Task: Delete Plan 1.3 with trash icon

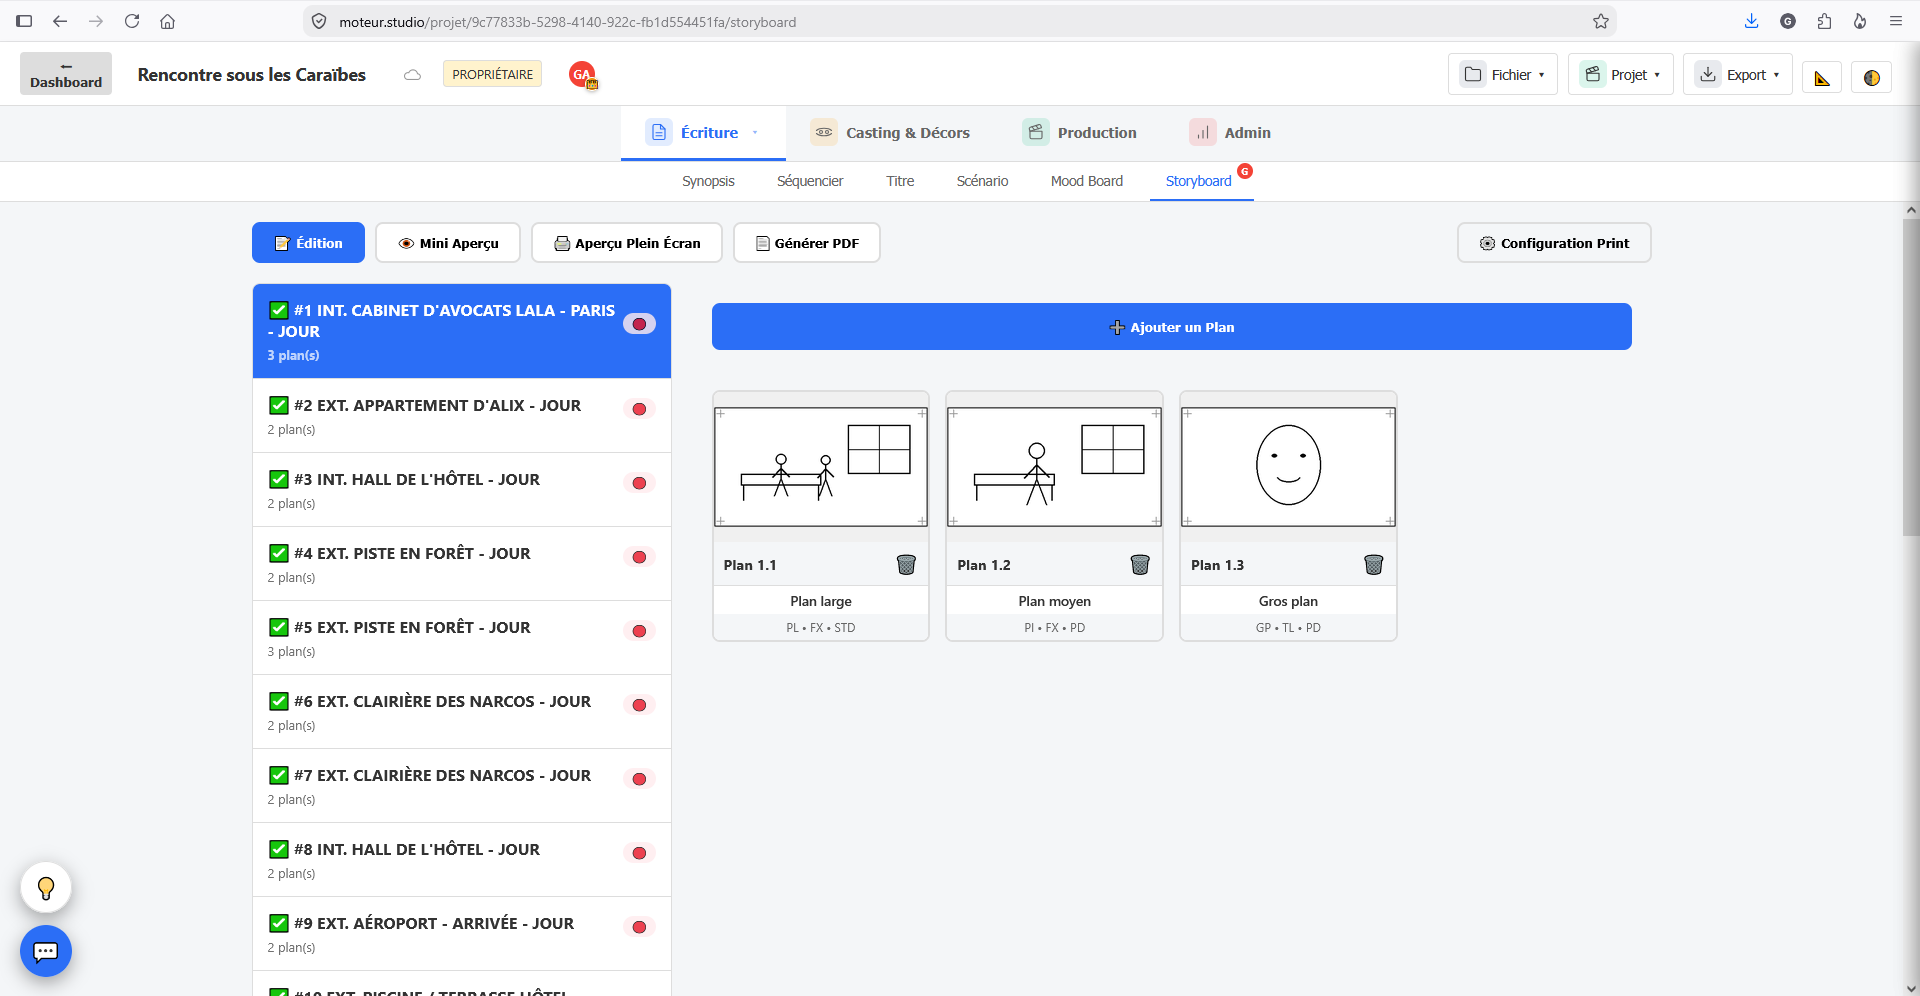Action: click(x=1374, y=565)
